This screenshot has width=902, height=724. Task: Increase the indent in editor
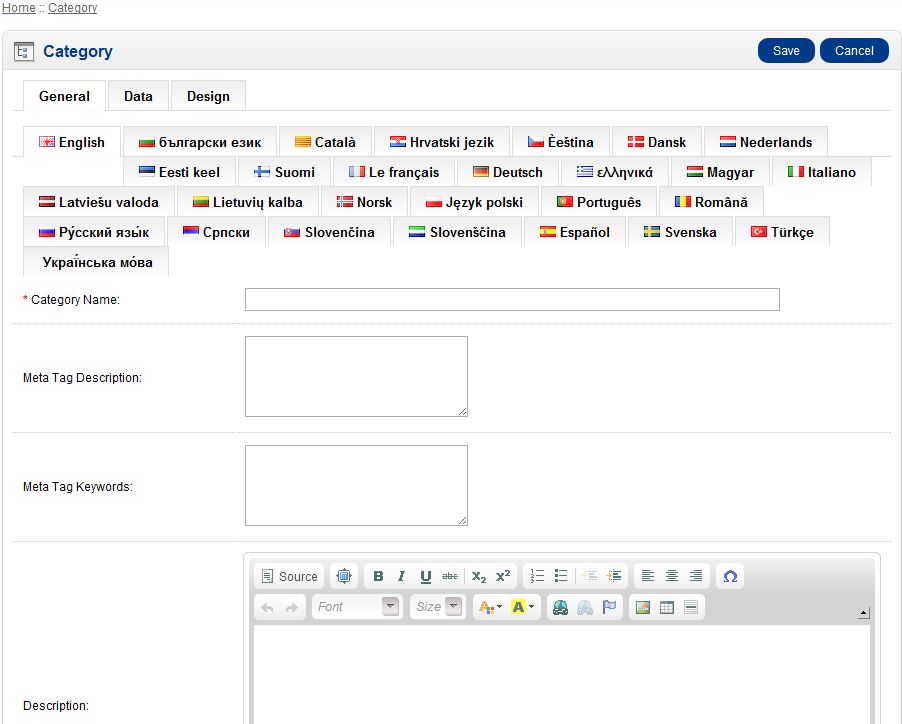pyautogui.click(x=614, y=576)
